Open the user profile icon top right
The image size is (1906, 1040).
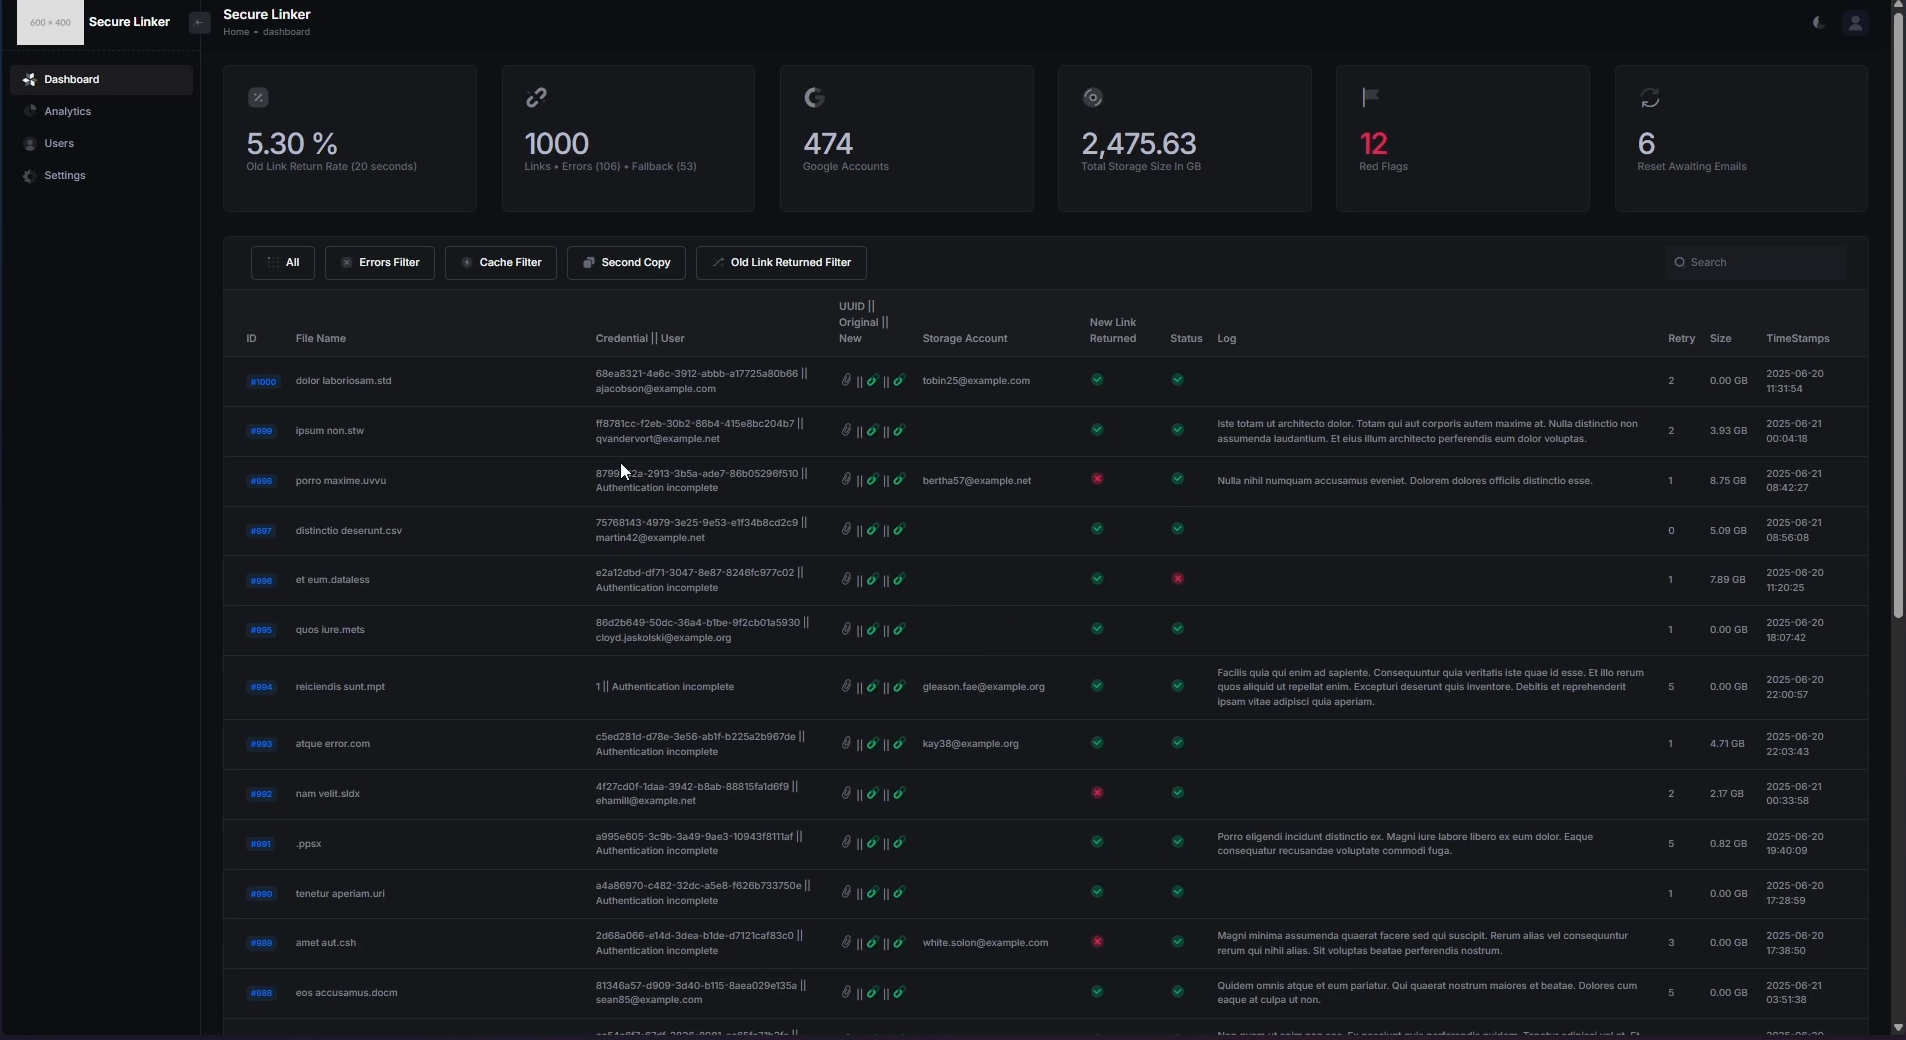[1856, 21]
